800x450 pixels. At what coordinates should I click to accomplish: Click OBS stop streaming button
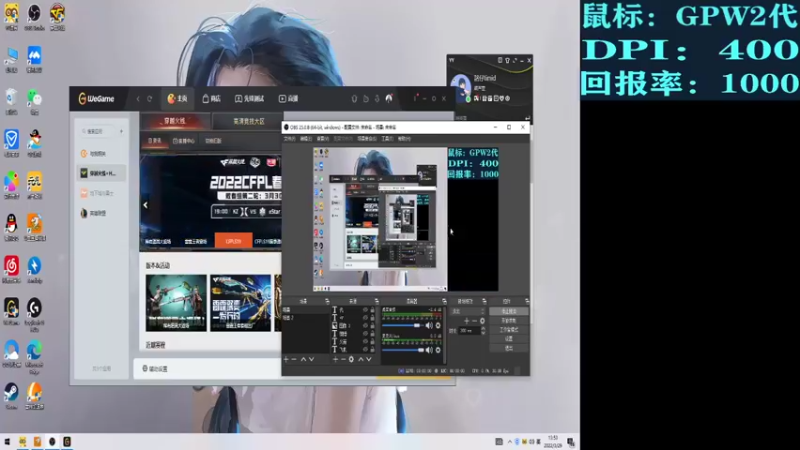click(x=509, y=311)
